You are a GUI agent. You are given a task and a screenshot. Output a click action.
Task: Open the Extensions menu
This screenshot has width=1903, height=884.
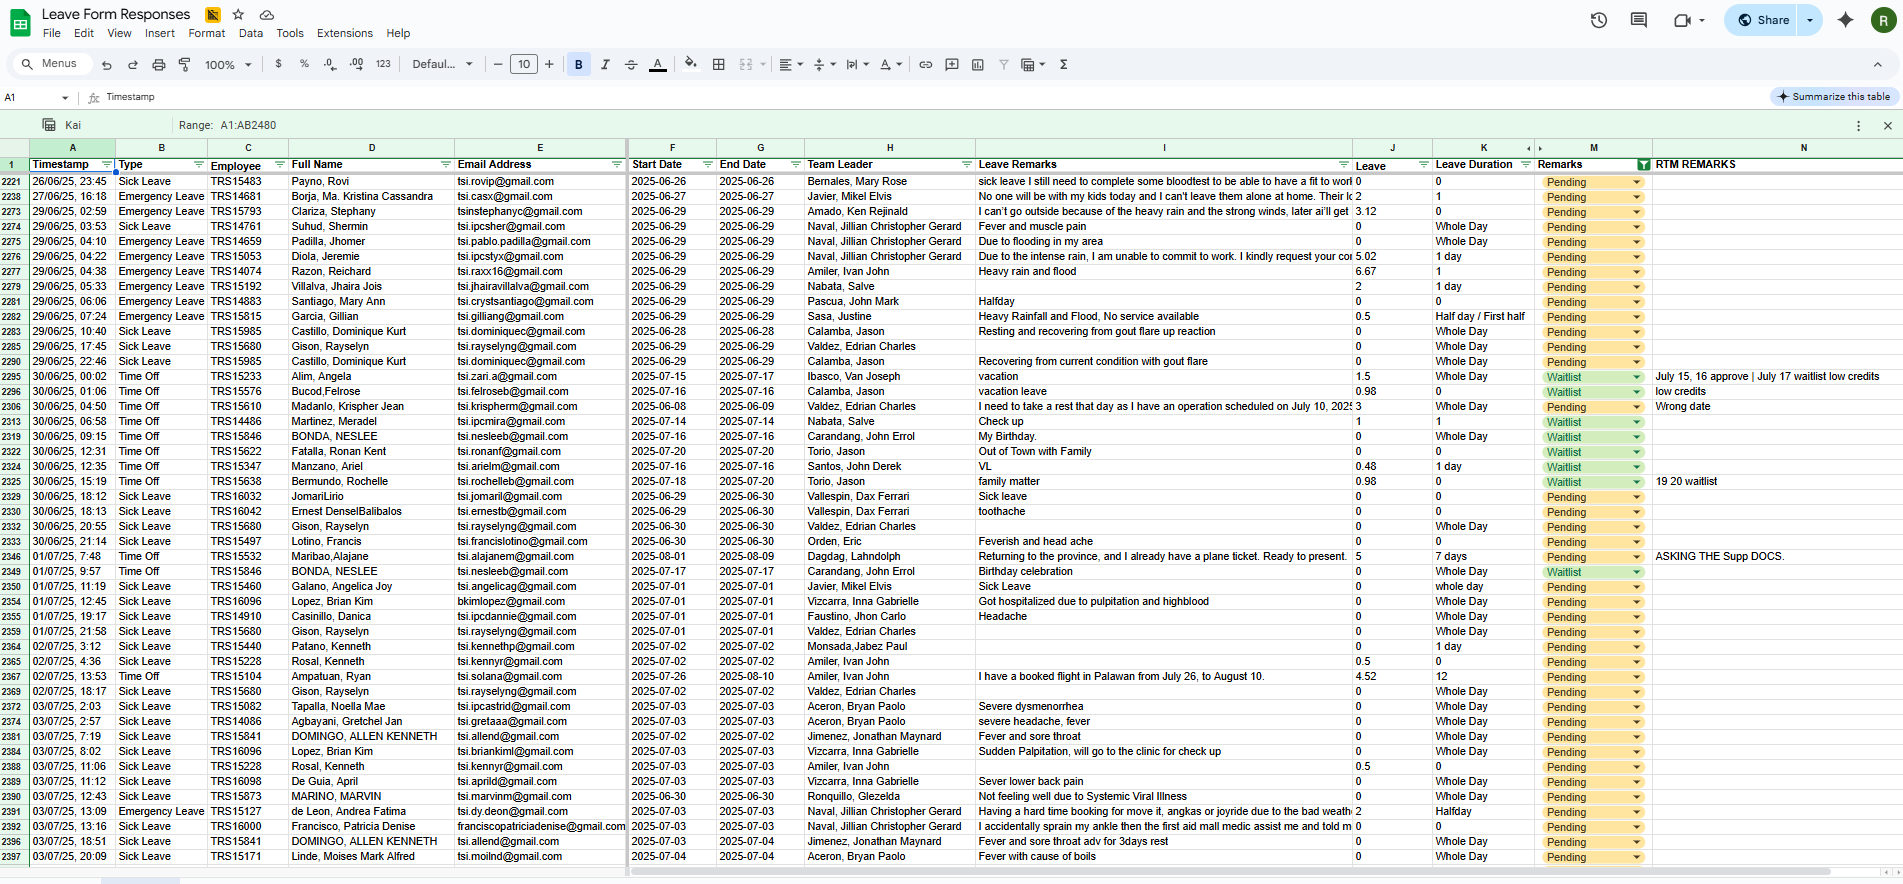(345, 33)
